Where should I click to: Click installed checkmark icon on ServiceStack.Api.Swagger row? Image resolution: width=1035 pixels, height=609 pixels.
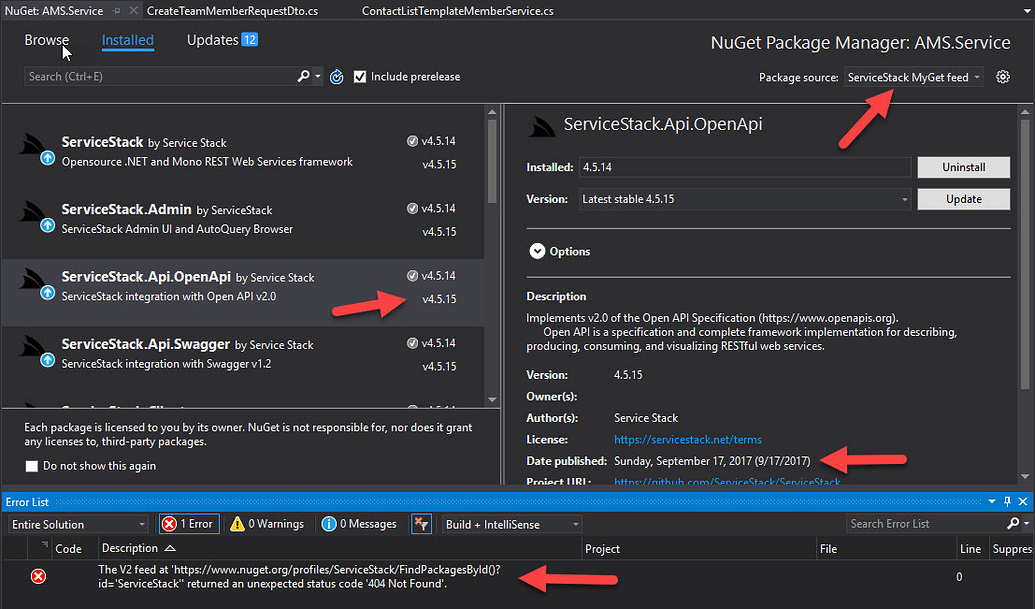tap(413, 343)
